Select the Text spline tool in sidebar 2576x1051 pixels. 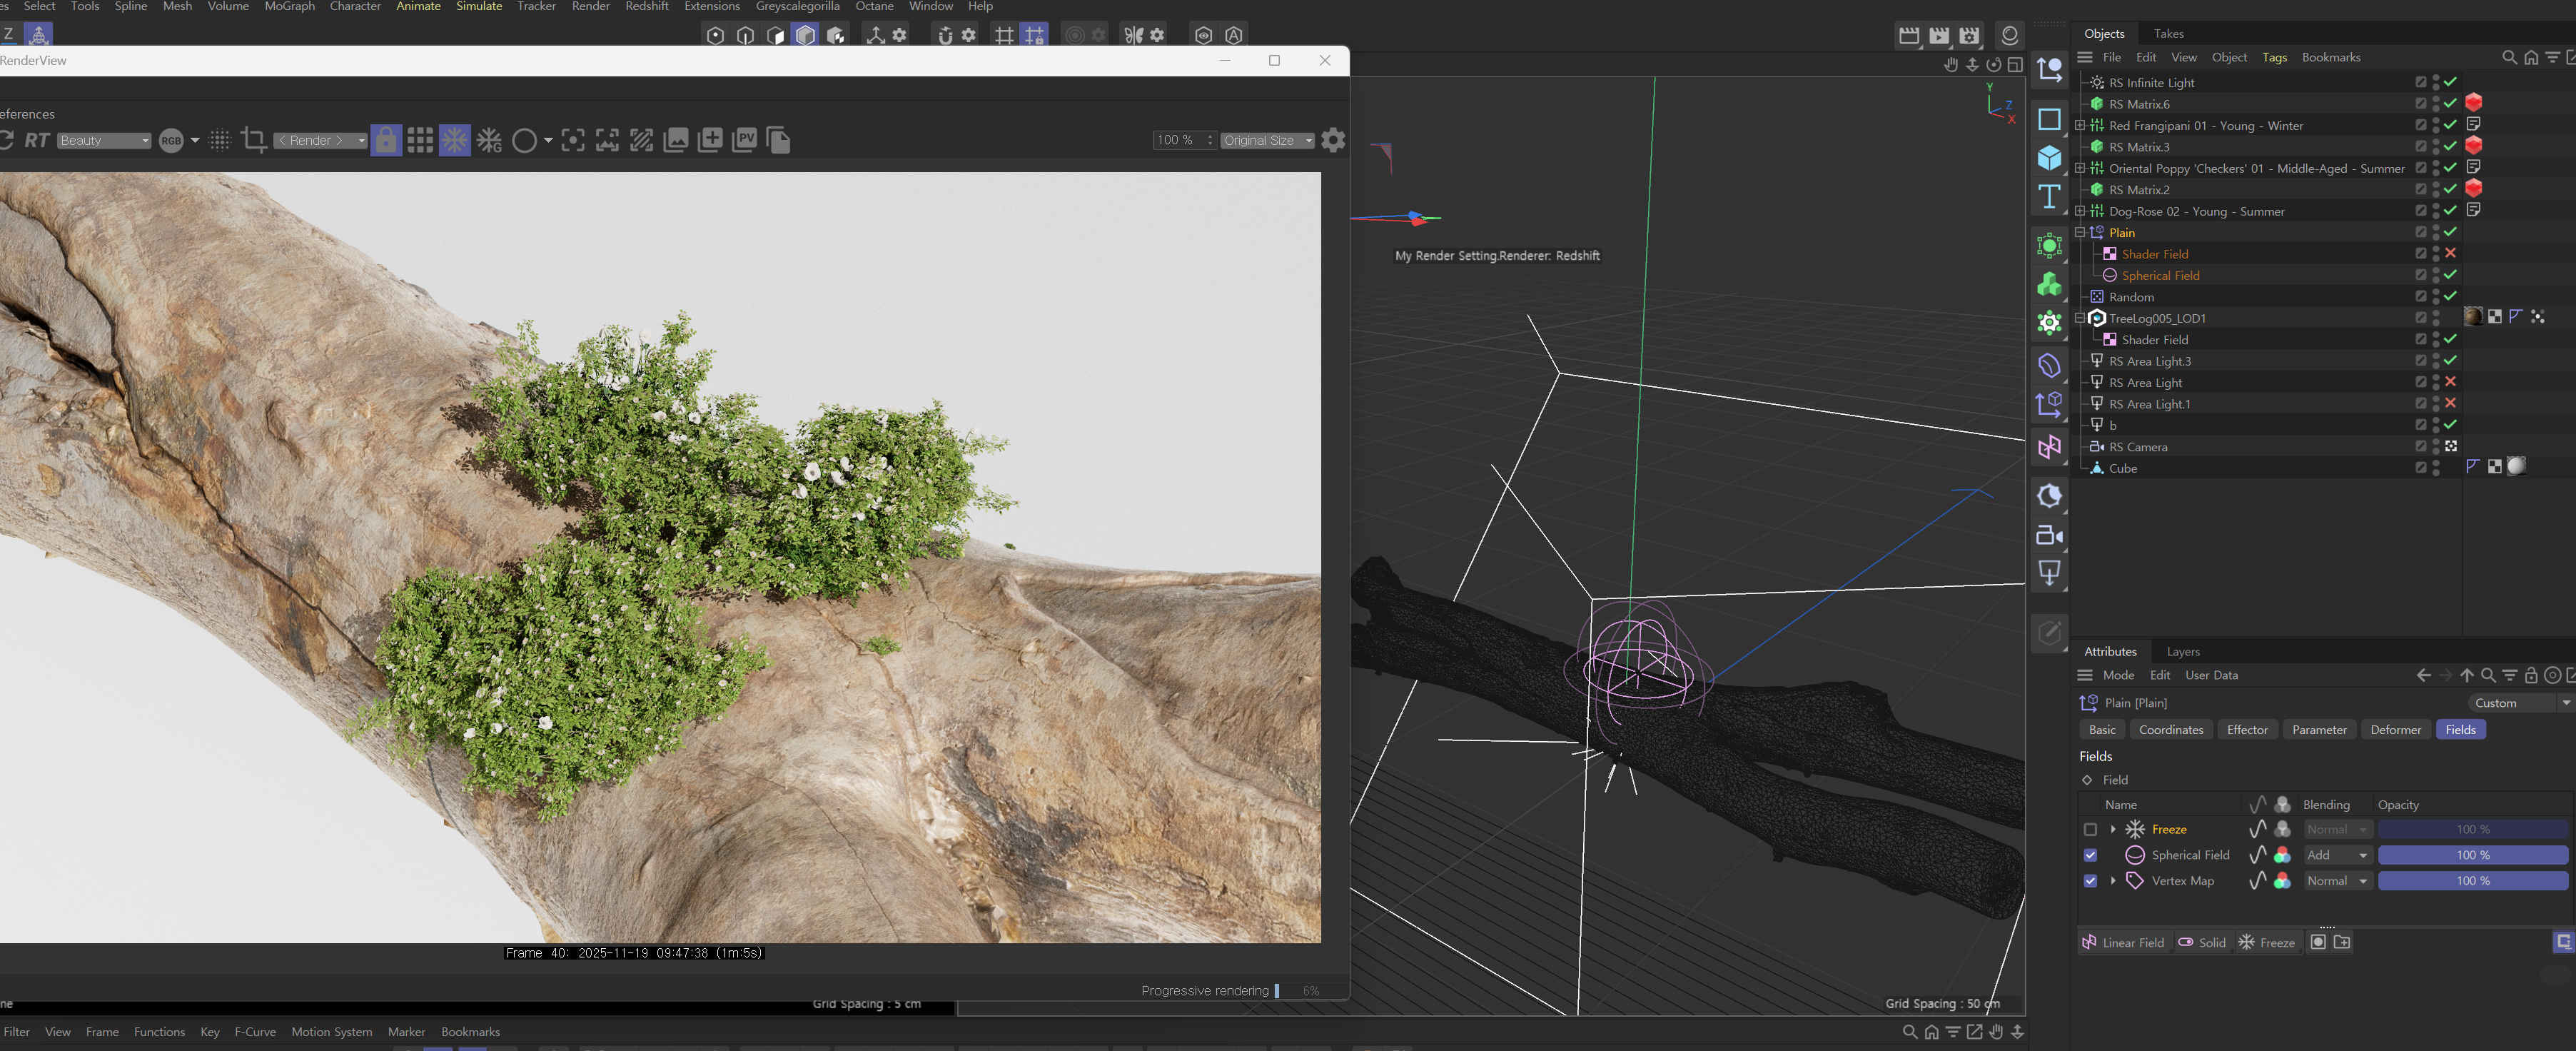[2049, 197]
